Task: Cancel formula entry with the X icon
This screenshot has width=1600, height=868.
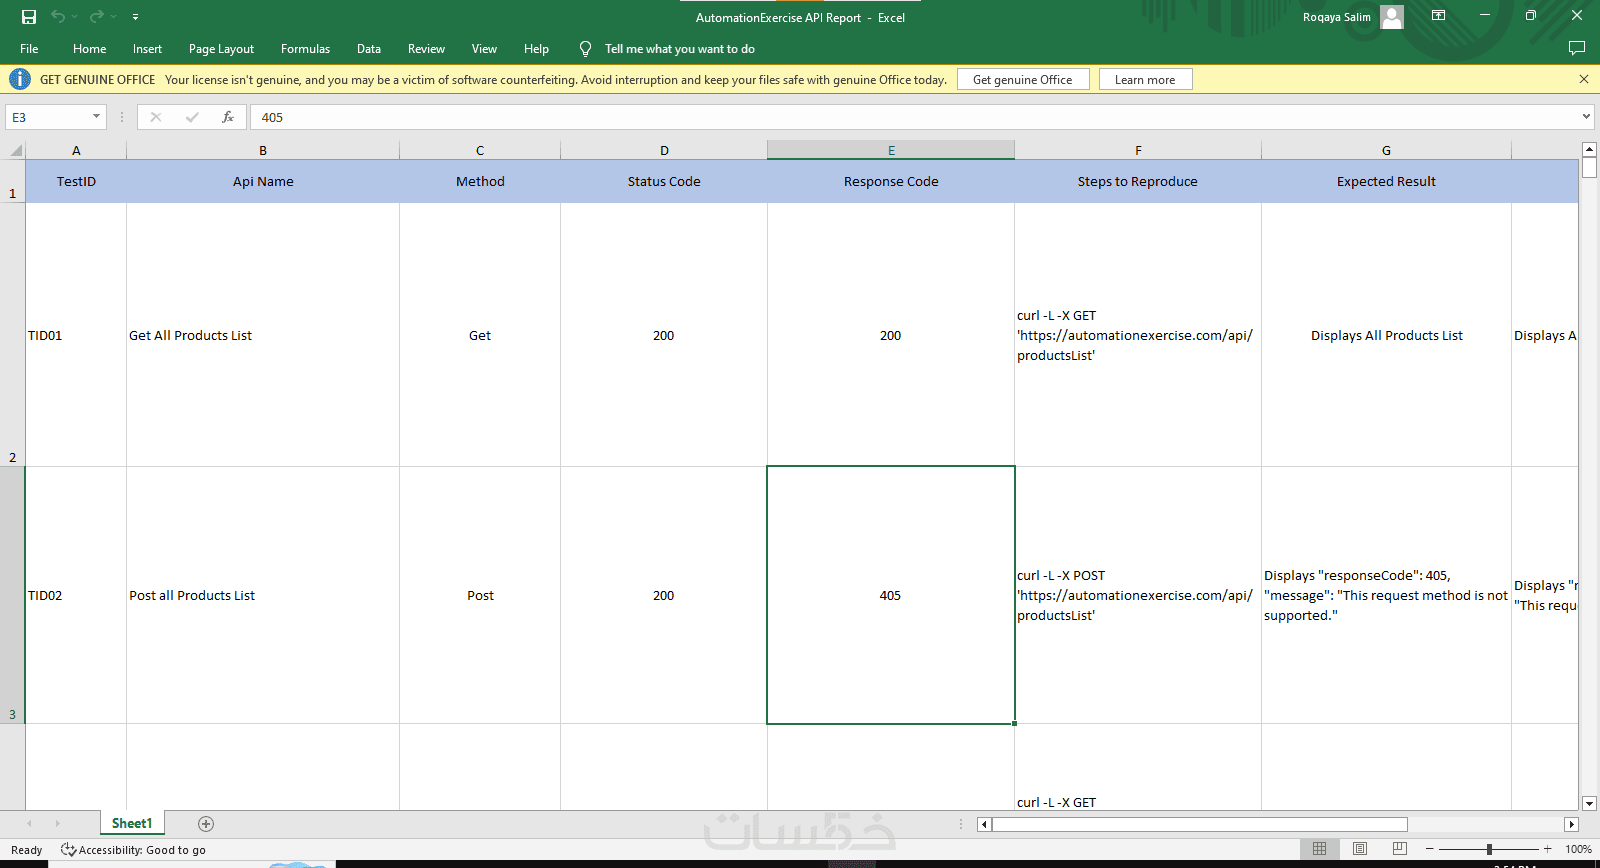Action: tap(156, 117)
